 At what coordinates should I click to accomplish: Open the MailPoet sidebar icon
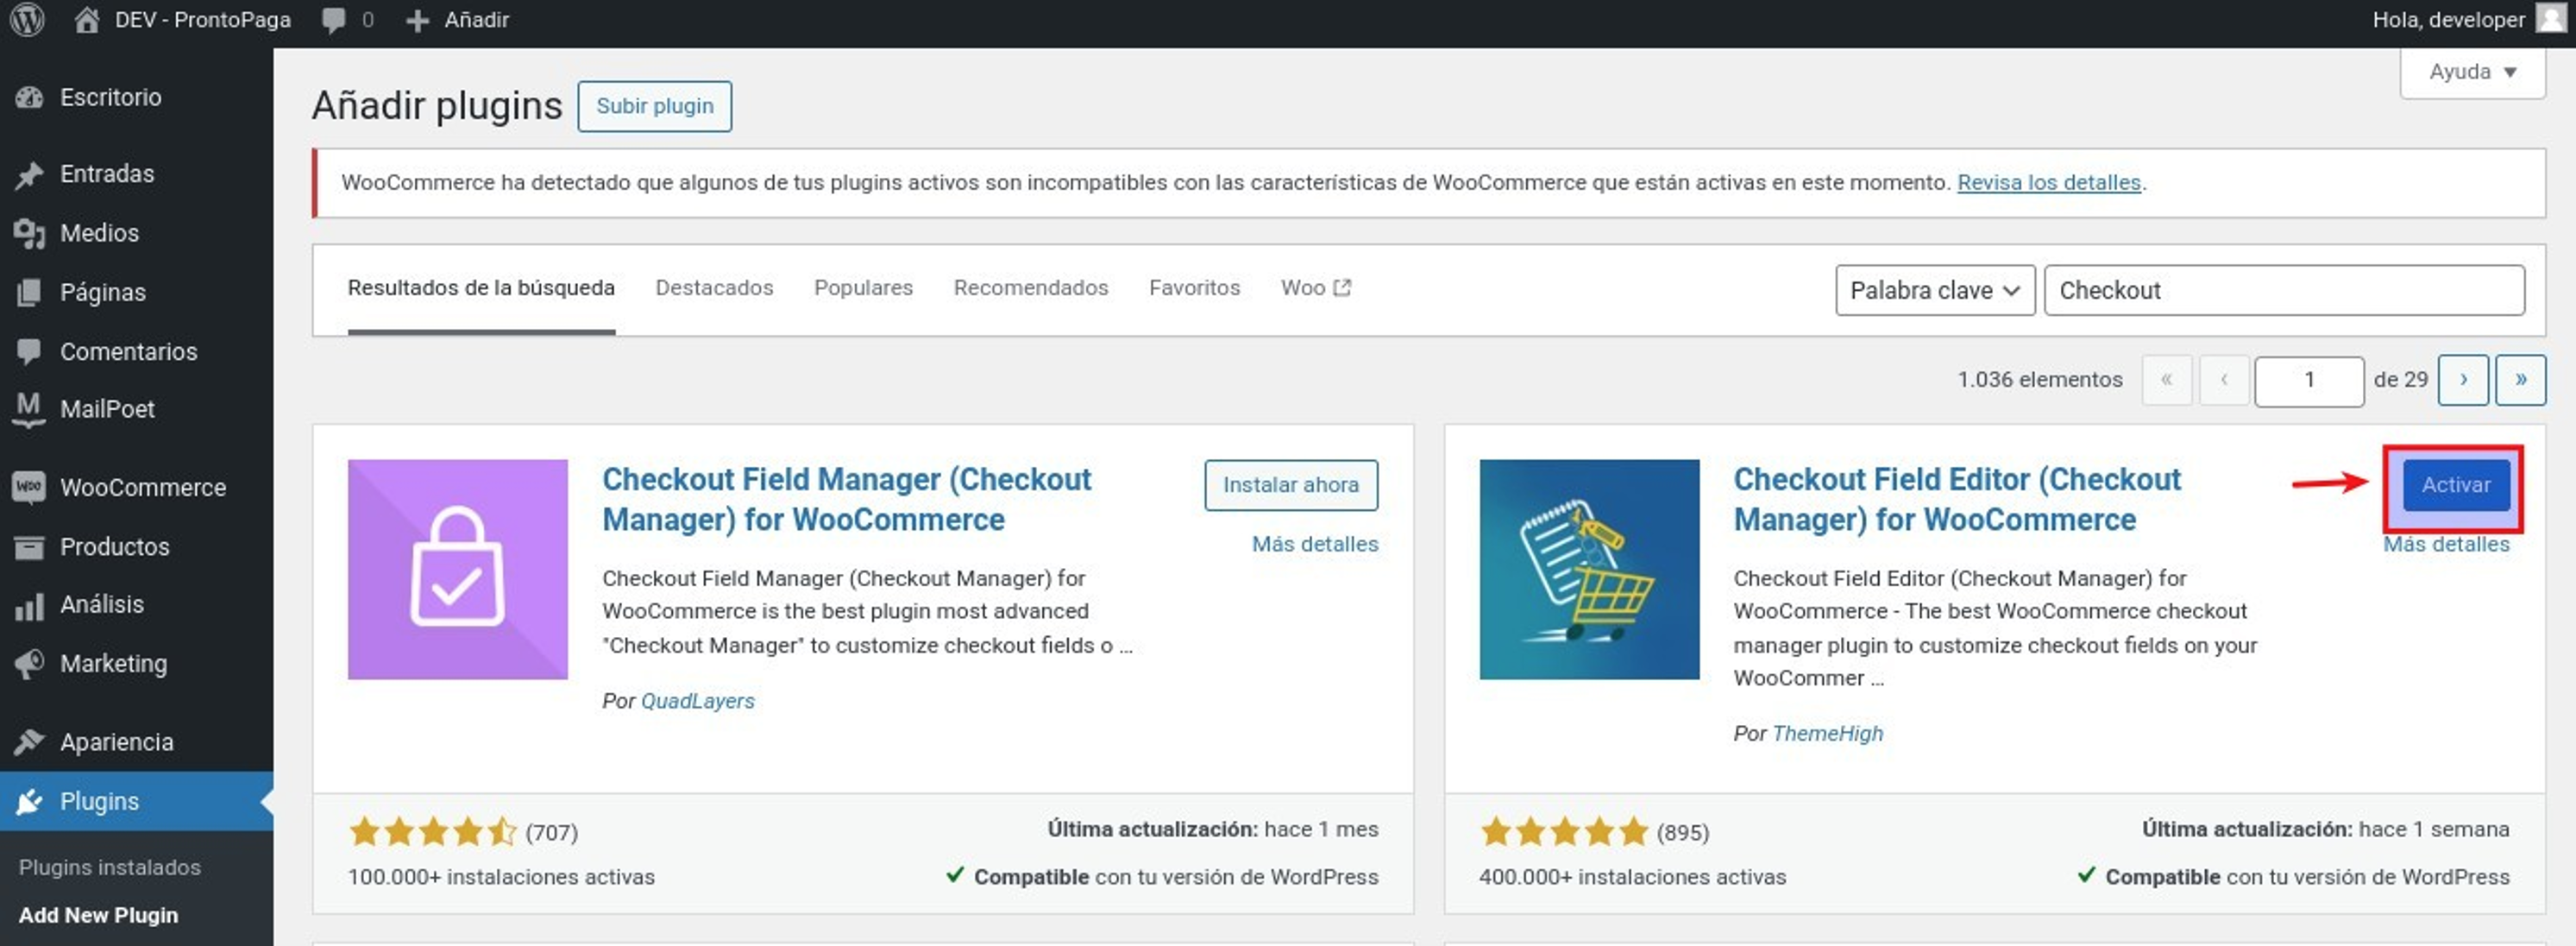[x=29, y=409]
